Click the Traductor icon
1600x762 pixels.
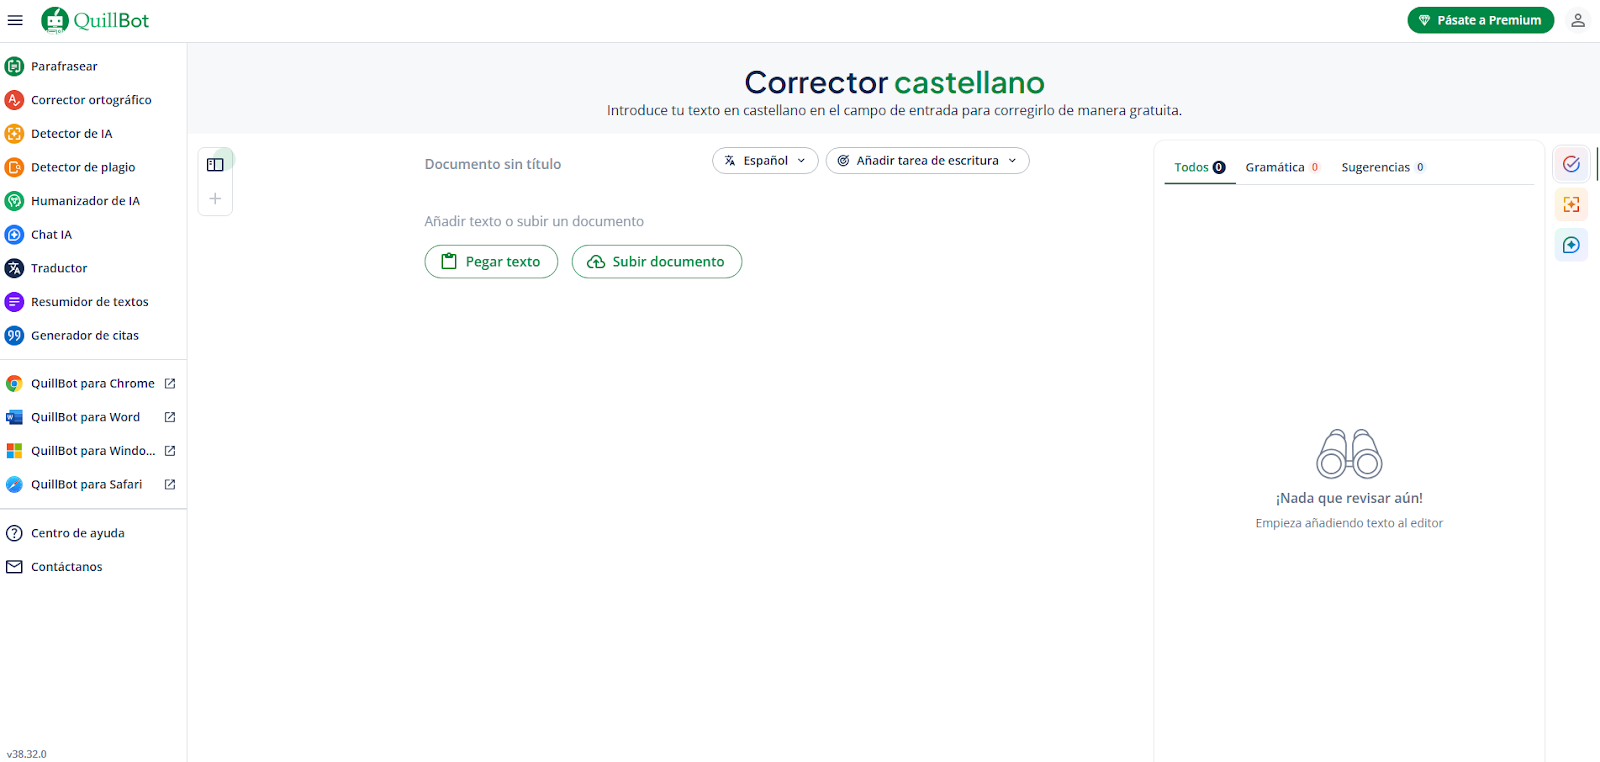(x=14, y=268)
